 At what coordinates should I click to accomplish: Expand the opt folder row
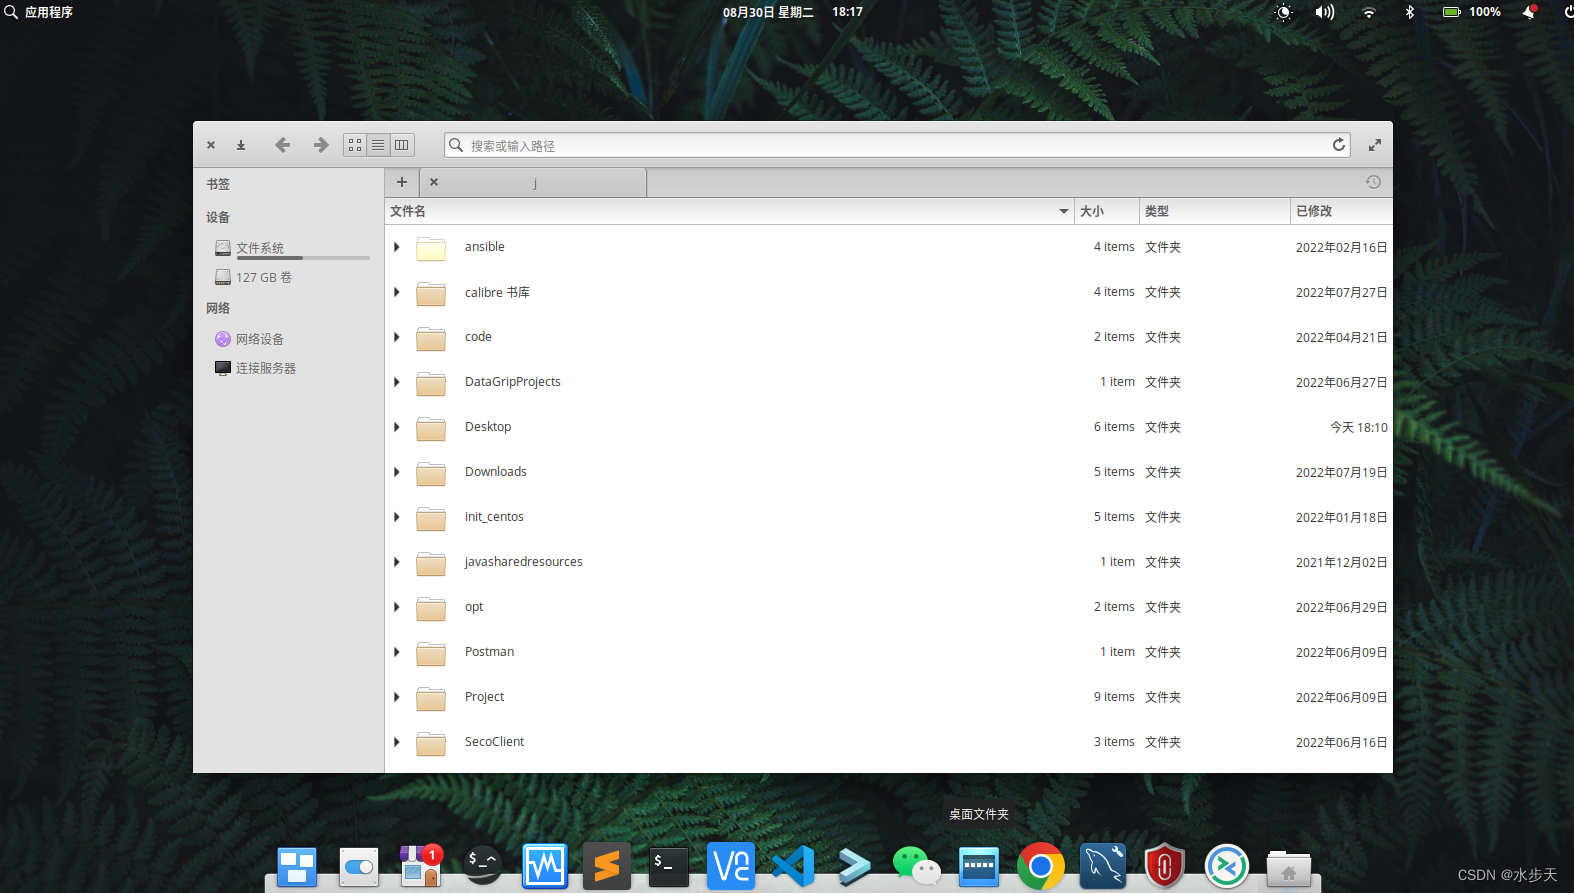[x=397, y=607]
